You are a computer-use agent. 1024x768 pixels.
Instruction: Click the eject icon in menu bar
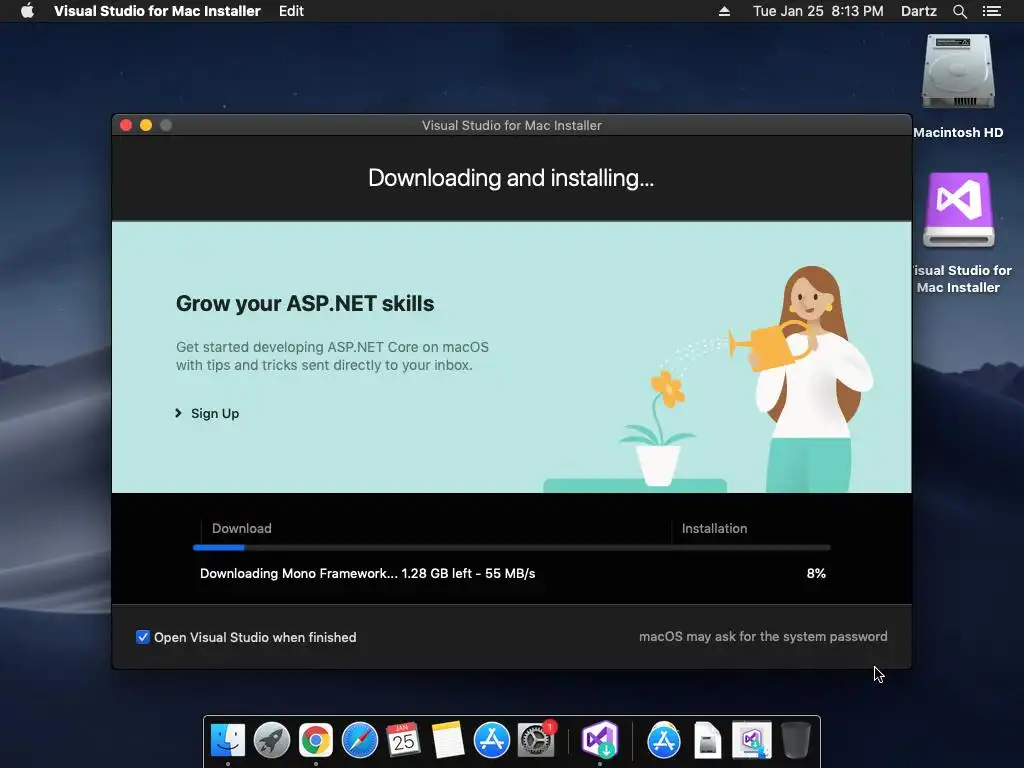(x=724, y=11)
